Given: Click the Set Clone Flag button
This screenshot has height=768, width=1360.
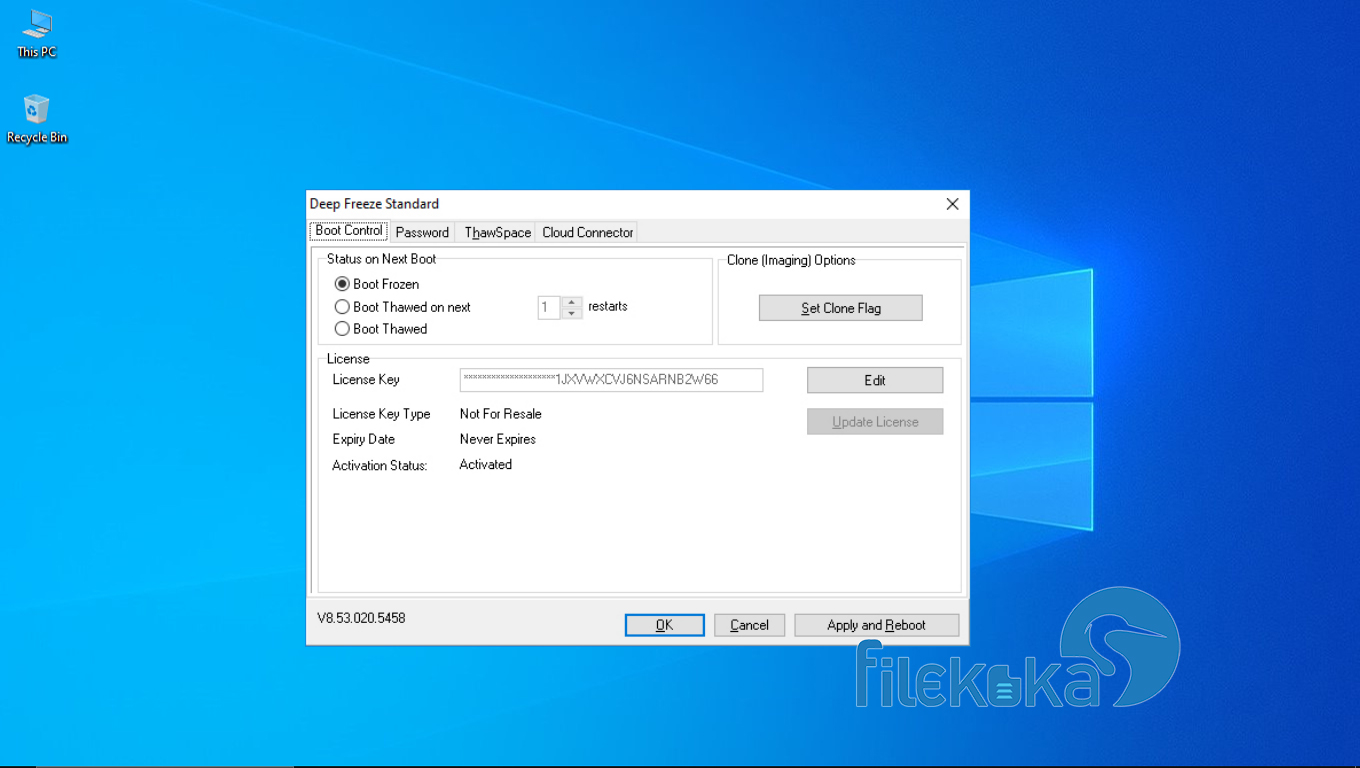Looking at the screenshot, I should 841,308.
